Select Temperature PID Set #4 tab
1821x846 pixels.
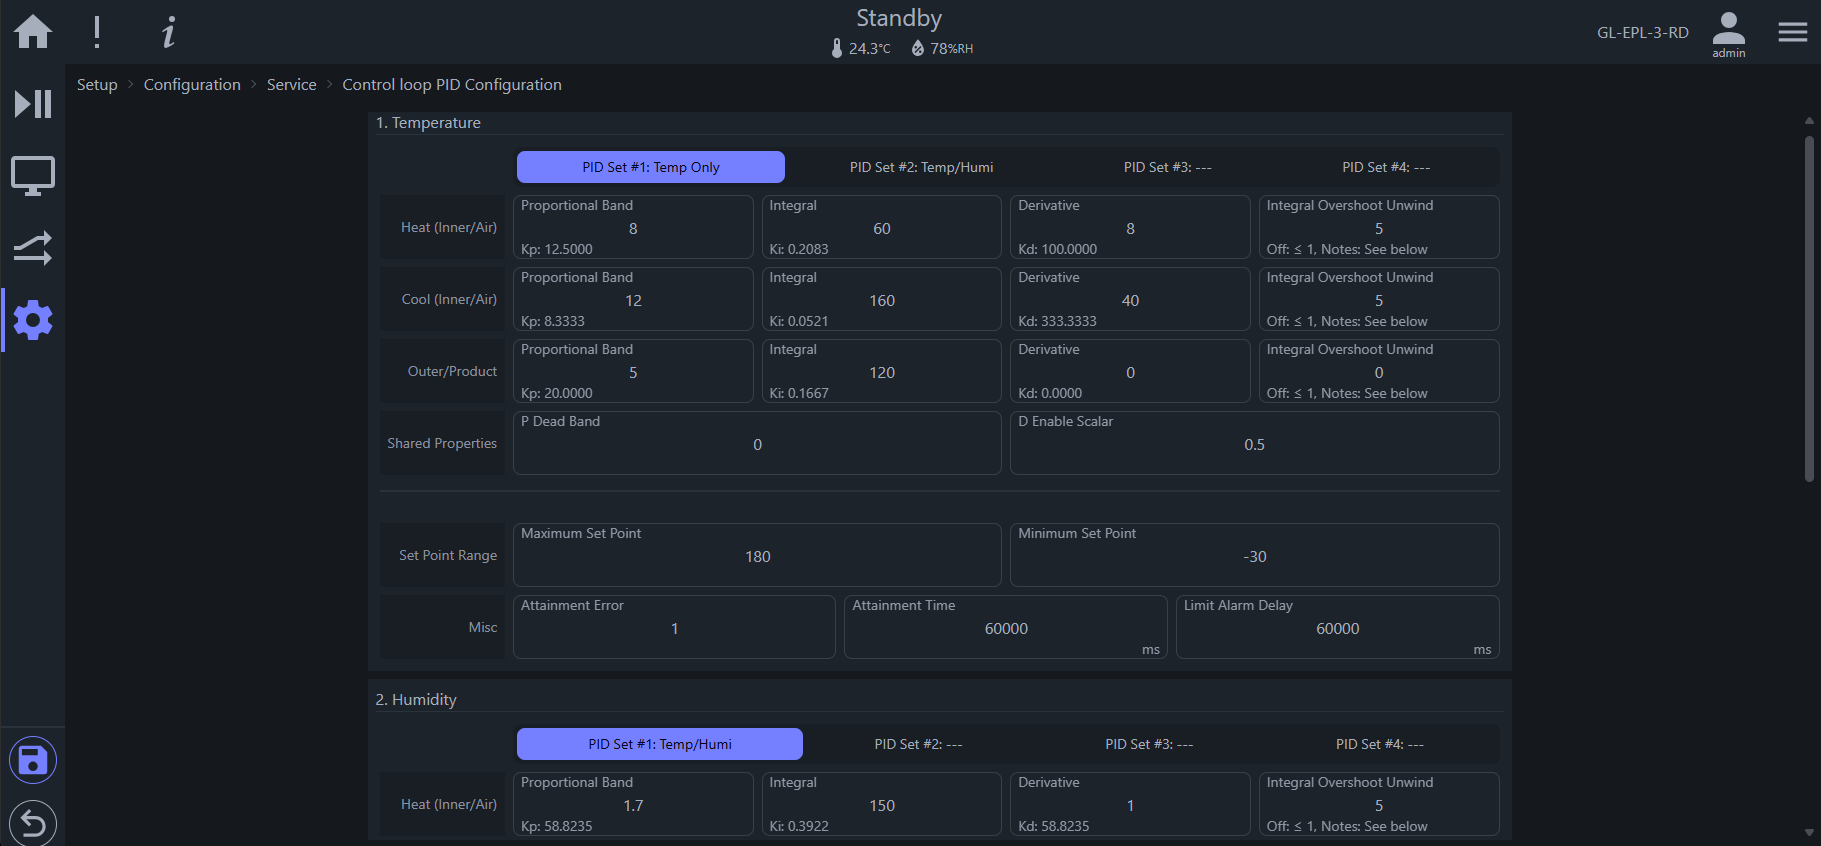tap(1386, 167)
